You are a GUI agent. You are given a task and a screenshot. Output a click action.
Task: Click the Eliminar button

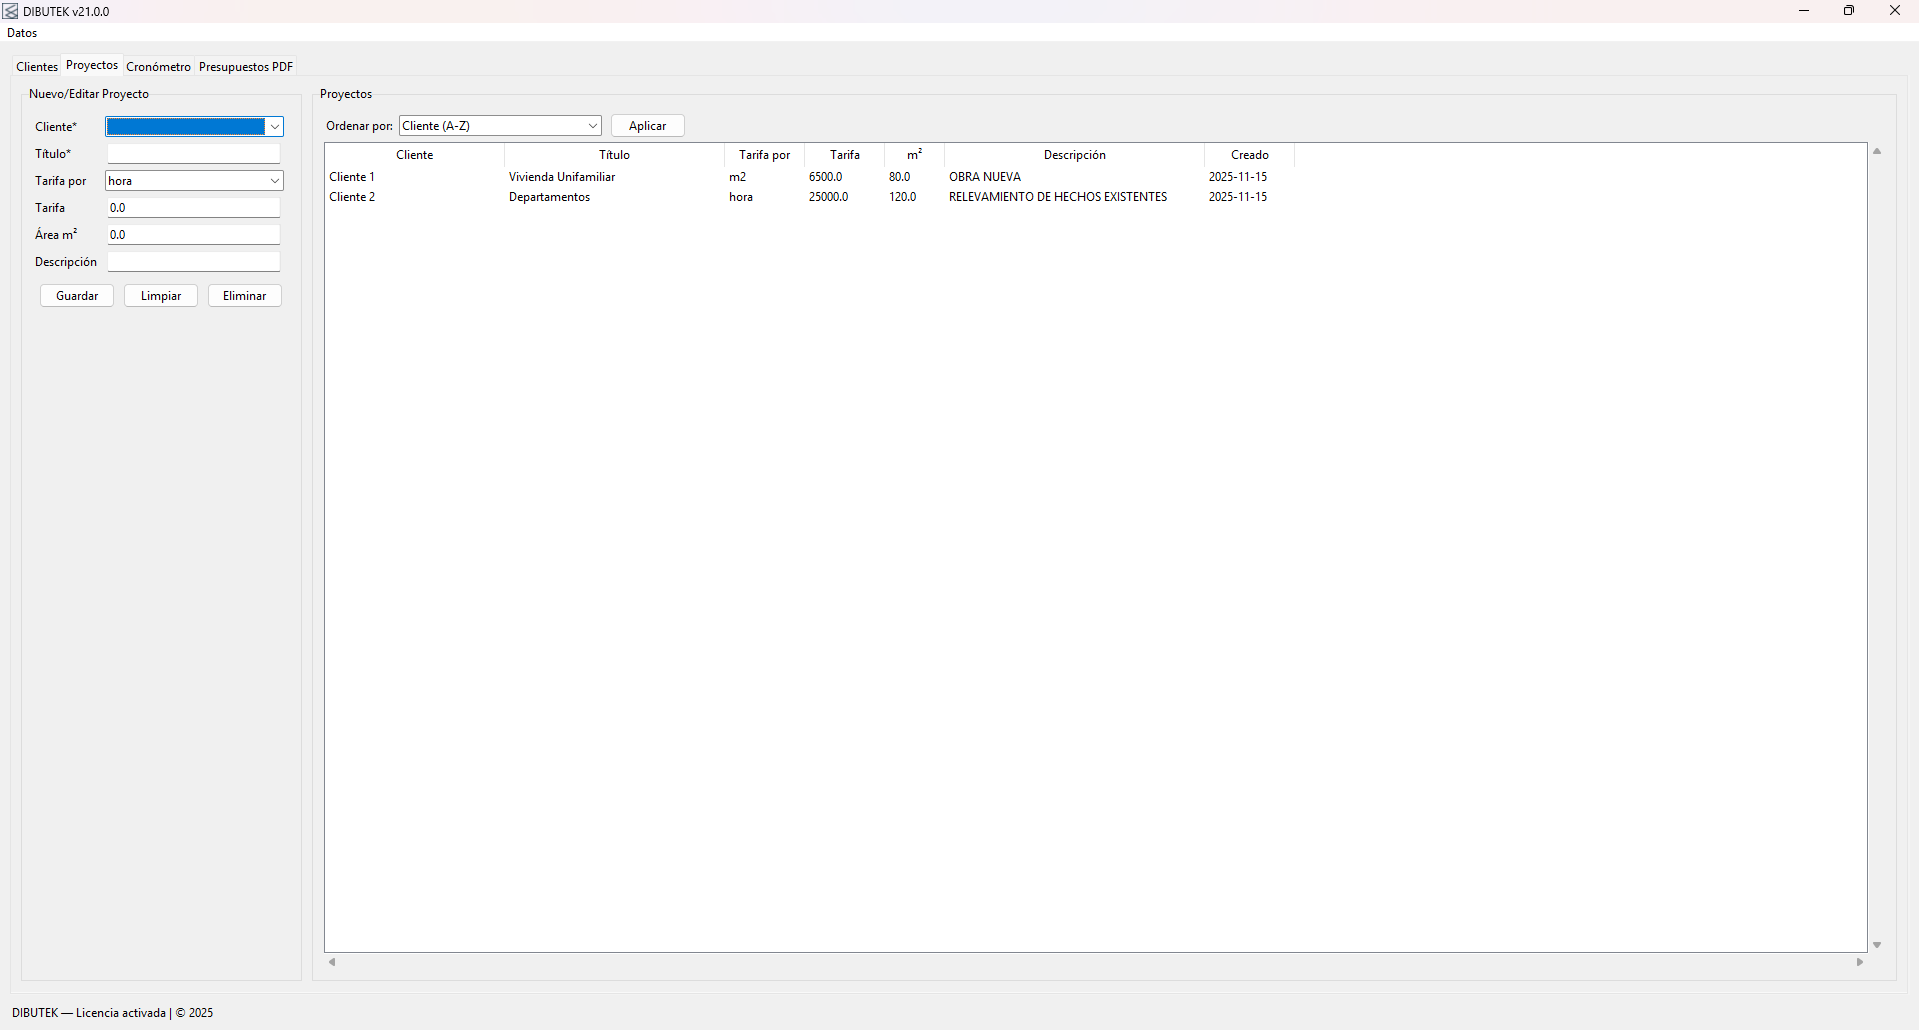tap(244, 296)
